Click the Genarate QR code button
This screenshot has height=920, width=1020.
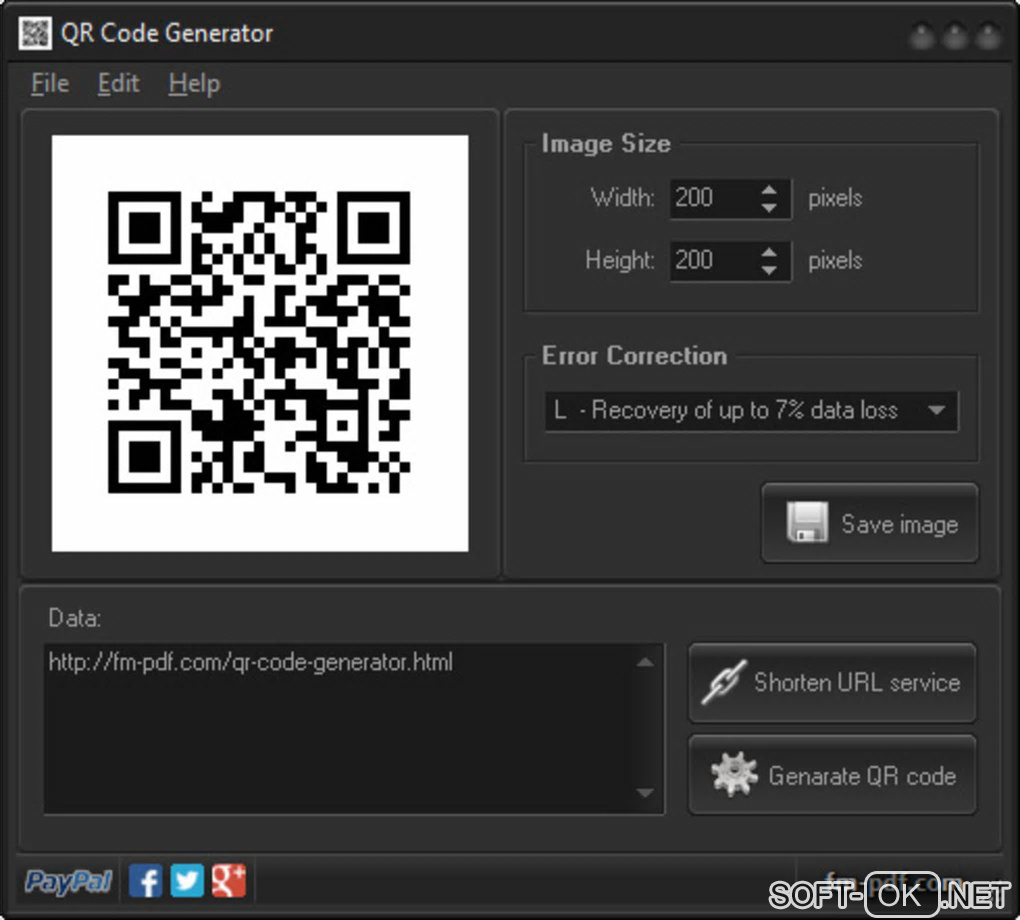(832, 774)
